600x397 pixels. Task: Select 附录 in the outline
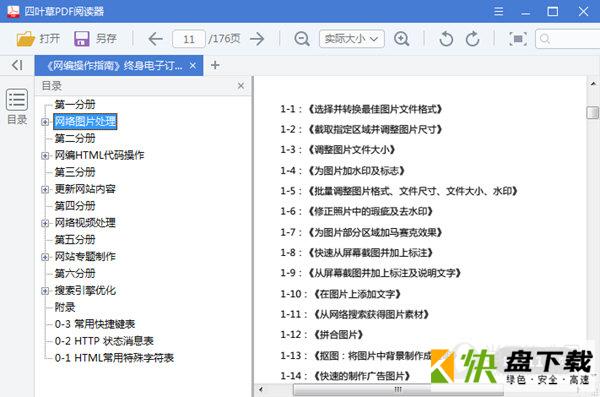(65, 307)
